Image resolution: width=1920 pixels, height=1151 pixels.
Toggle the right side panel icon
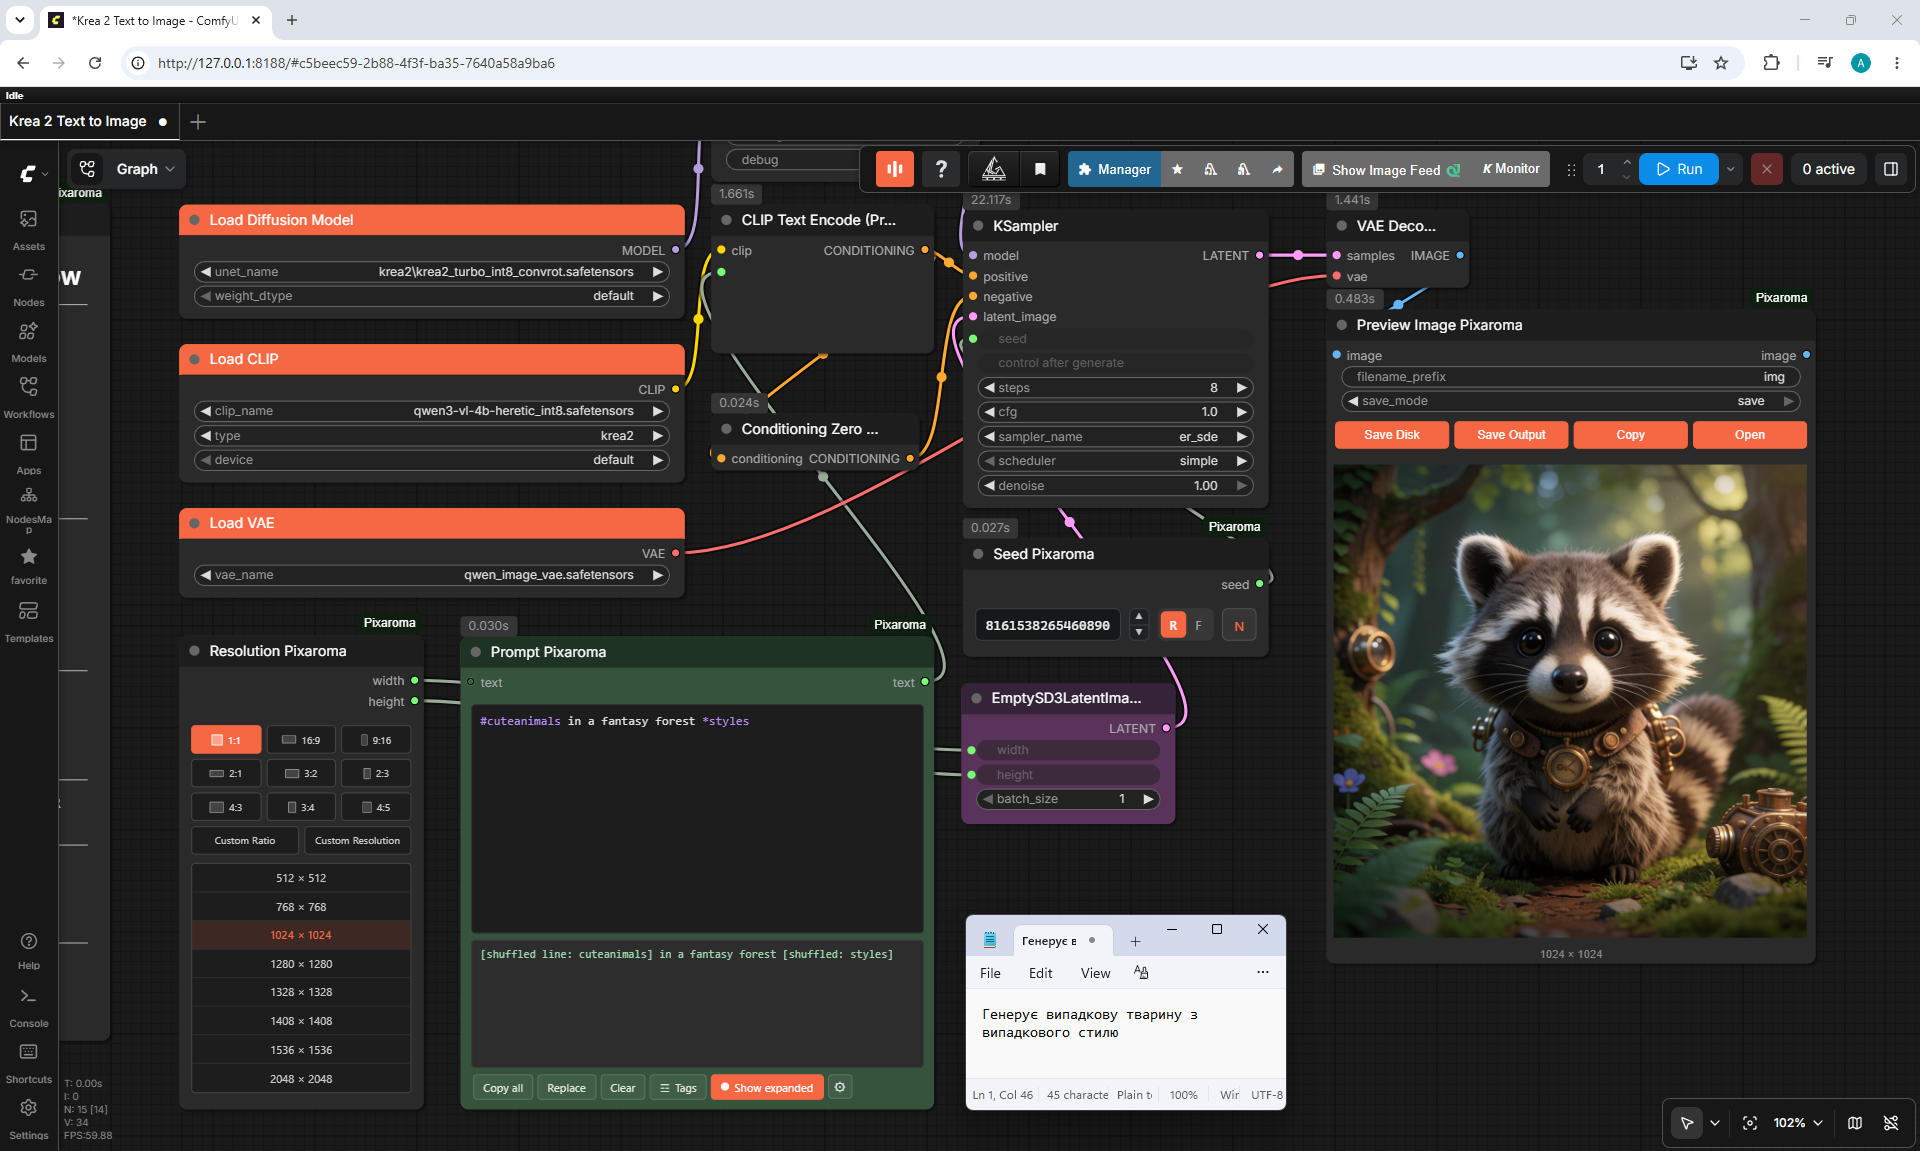(x=1891, y=169)
